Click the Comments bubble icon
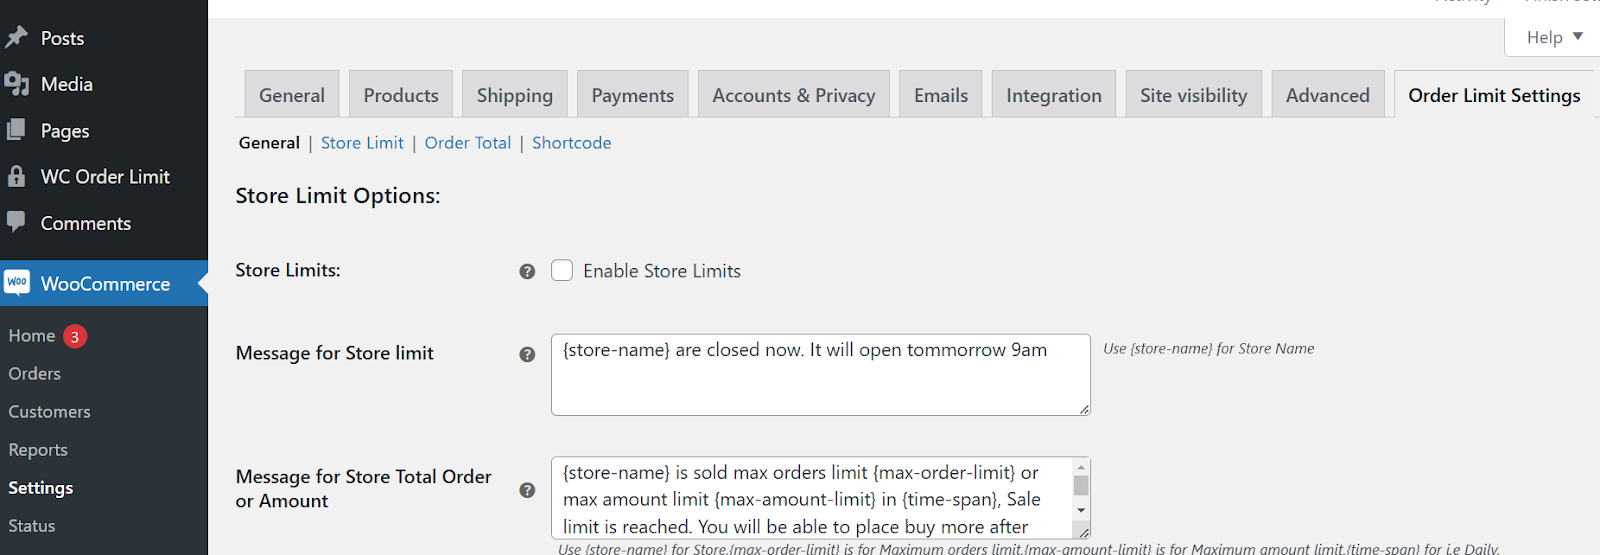1600x555 pixels. point(17,222)
